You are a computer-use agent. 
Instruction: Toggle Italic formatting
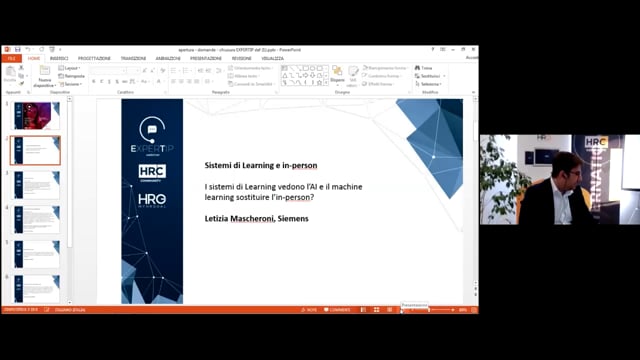coord(102,82)
